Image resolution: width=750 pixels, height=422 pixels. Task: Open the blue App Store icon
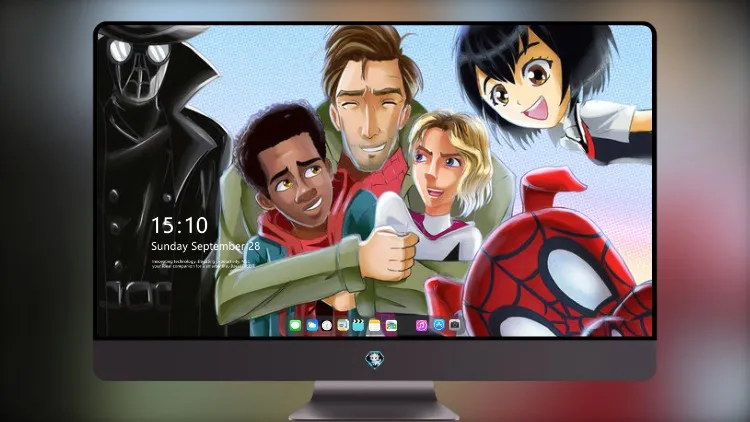pyautogui.click(x=439, y=325)
